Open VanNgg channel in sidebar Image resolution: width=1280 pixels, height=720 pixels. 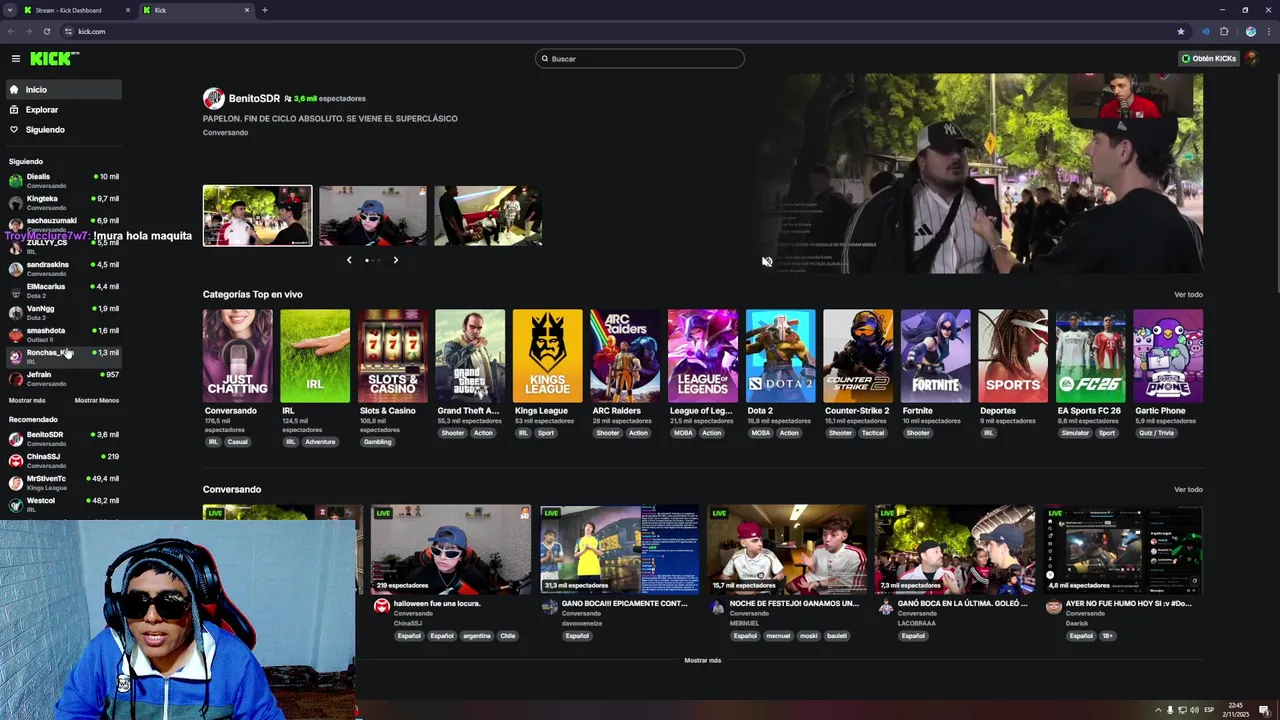63,313
